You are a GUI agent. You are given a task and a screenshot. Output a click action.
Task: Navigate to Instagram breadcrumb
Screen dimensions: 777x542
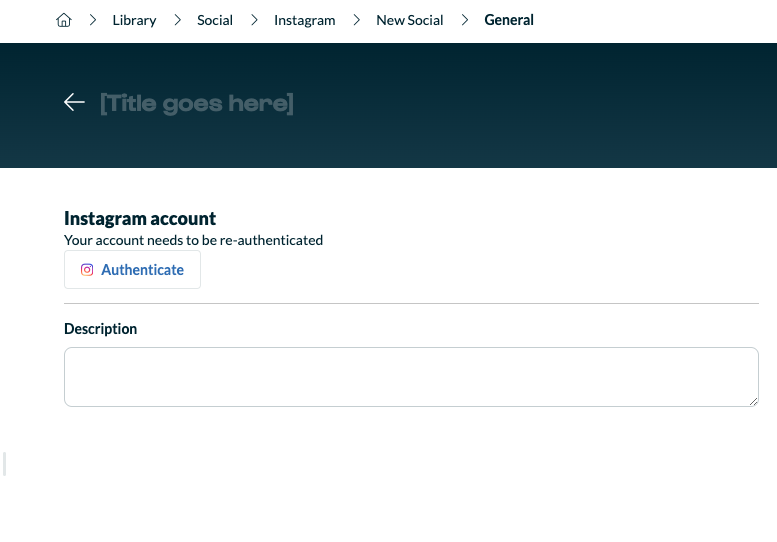(x=304, y=20)
